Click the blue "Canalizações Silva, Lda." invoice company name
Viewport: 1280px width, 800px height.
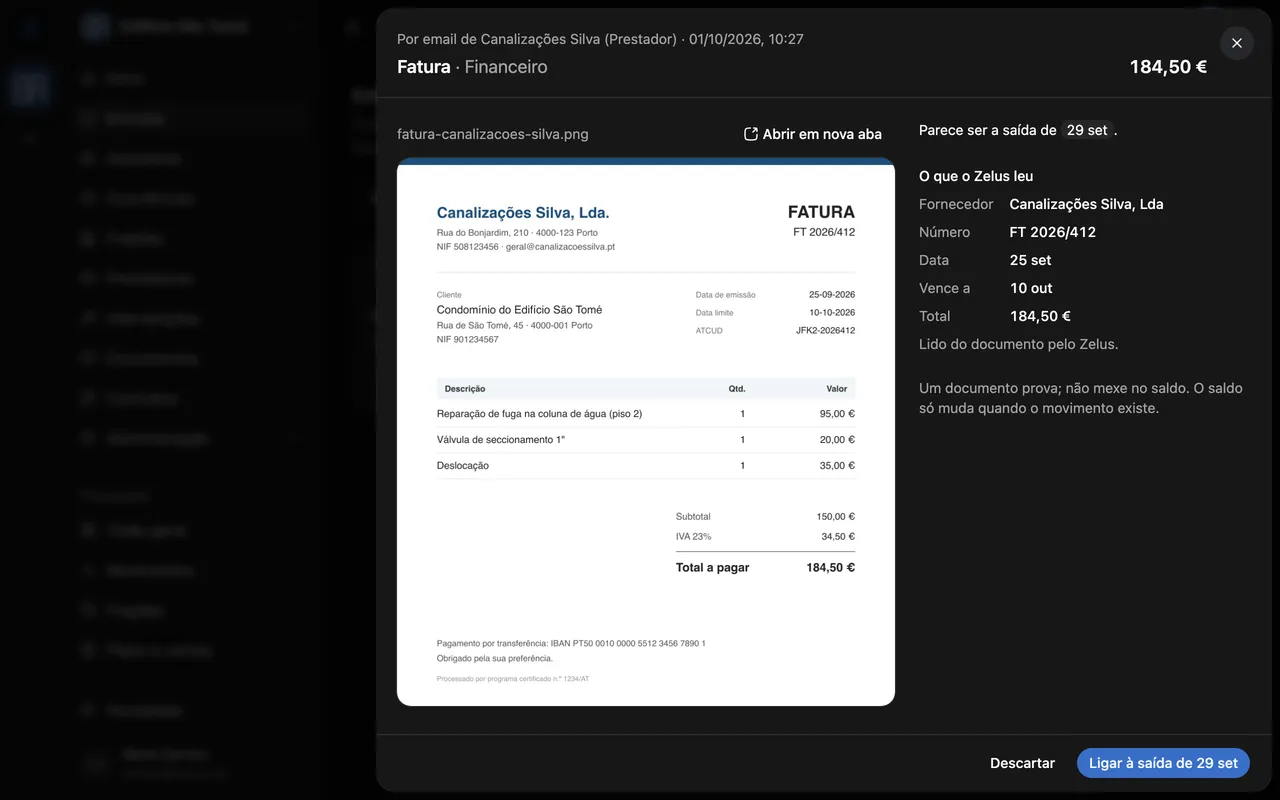coord(523,213)
